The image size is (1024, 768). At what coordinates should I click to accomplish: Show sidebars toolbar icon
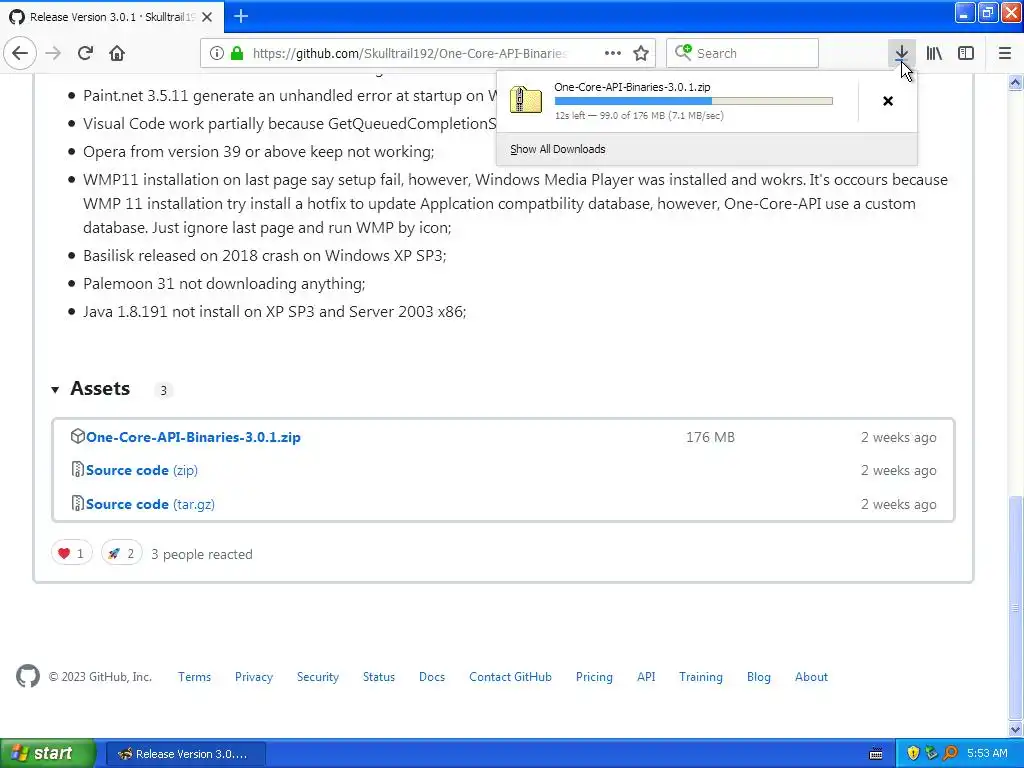click(x=966, y=54)
